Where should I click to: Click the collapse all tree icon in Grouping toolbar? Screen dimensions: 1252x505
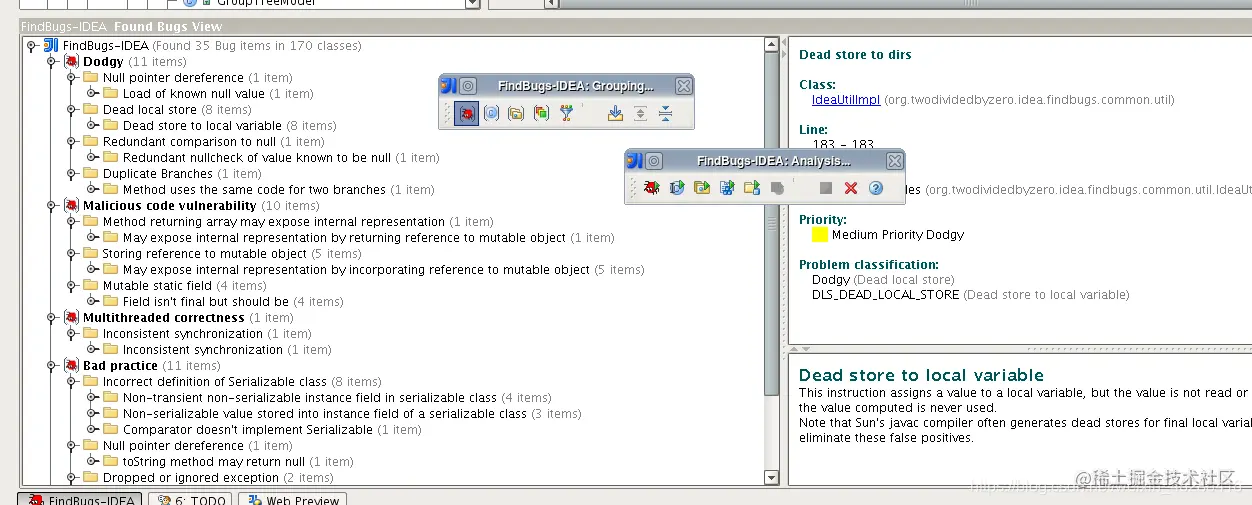pos(666,113)
